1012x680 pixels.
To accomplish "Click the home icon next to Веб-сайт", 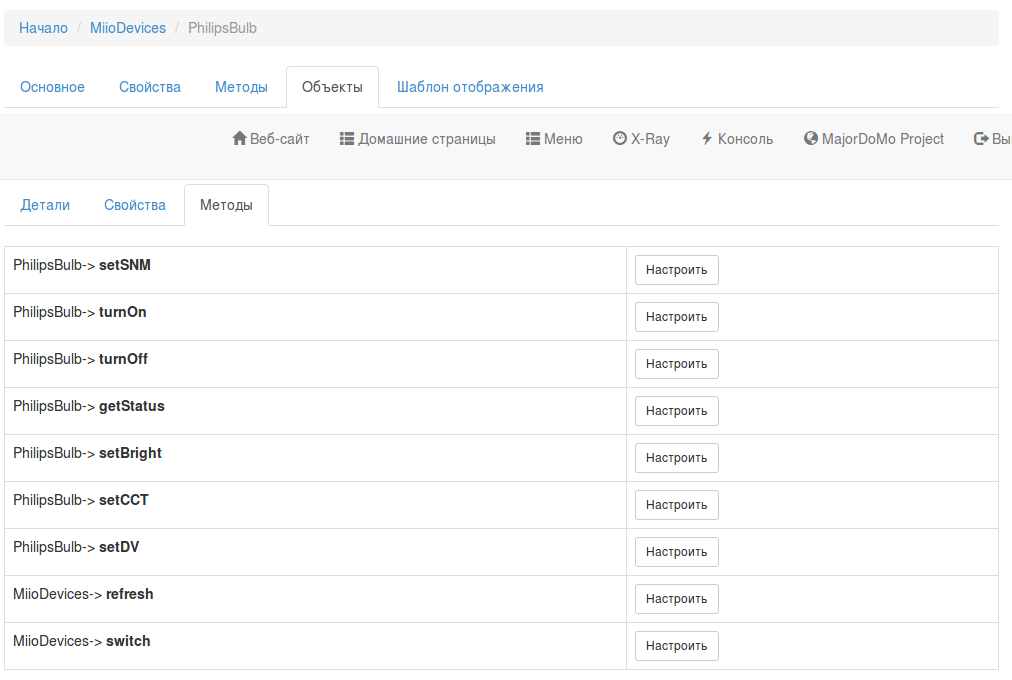I will (239, 138).
